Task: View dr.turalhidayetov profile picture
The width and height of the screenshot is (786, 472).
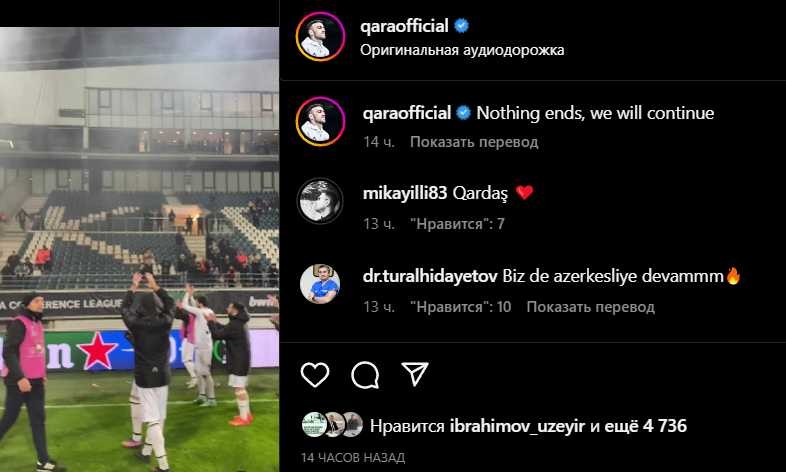Action: click(320, 284)
